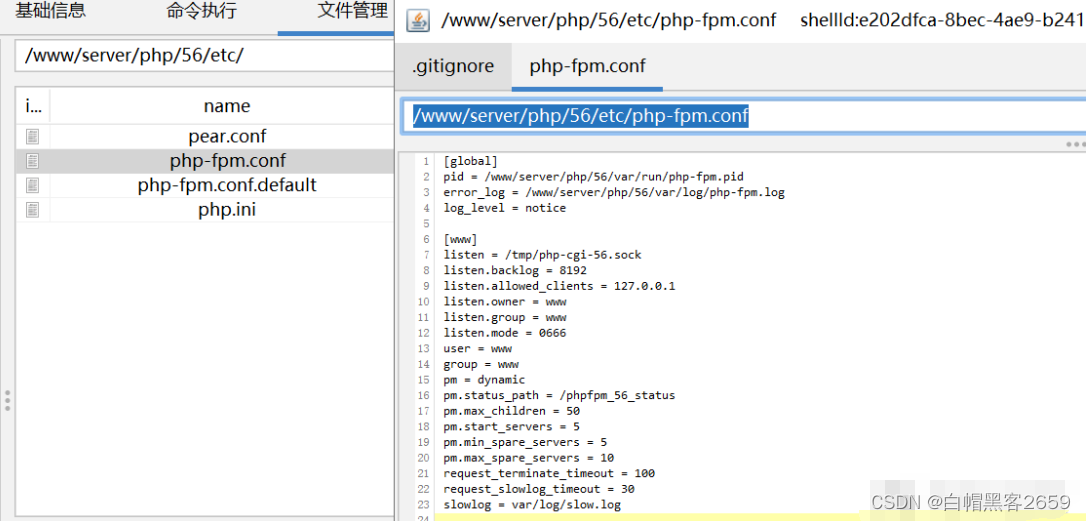Click the name column header
The image size is (1086, 521).
click(x=226, y=106)
